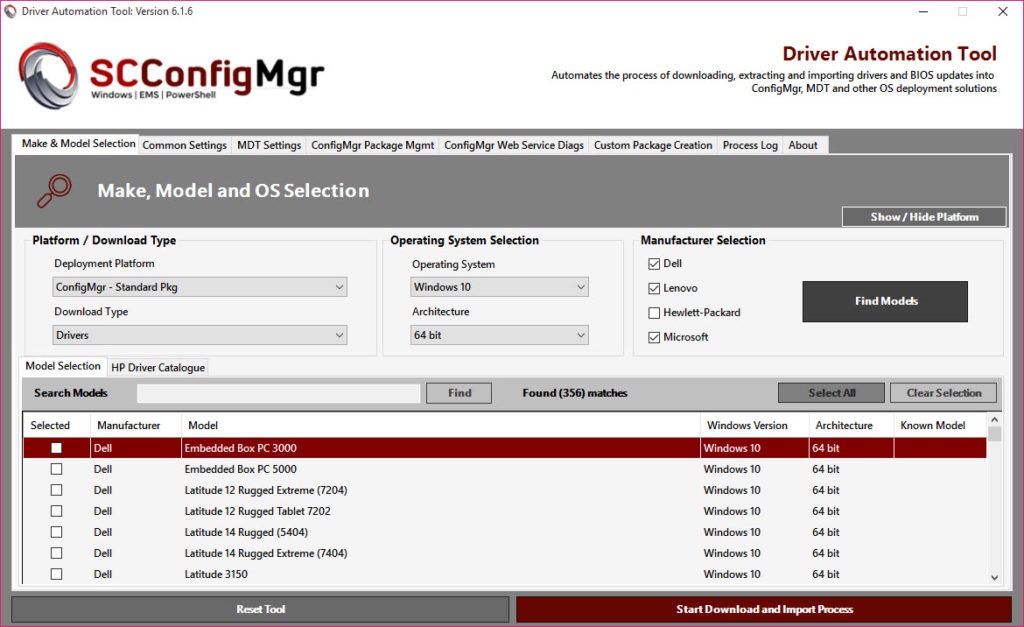Click '64 bit' cell in Embedded Box PC 5000 row
Viewport: 1024px width, 627px height.
click(x=825, y=469)
